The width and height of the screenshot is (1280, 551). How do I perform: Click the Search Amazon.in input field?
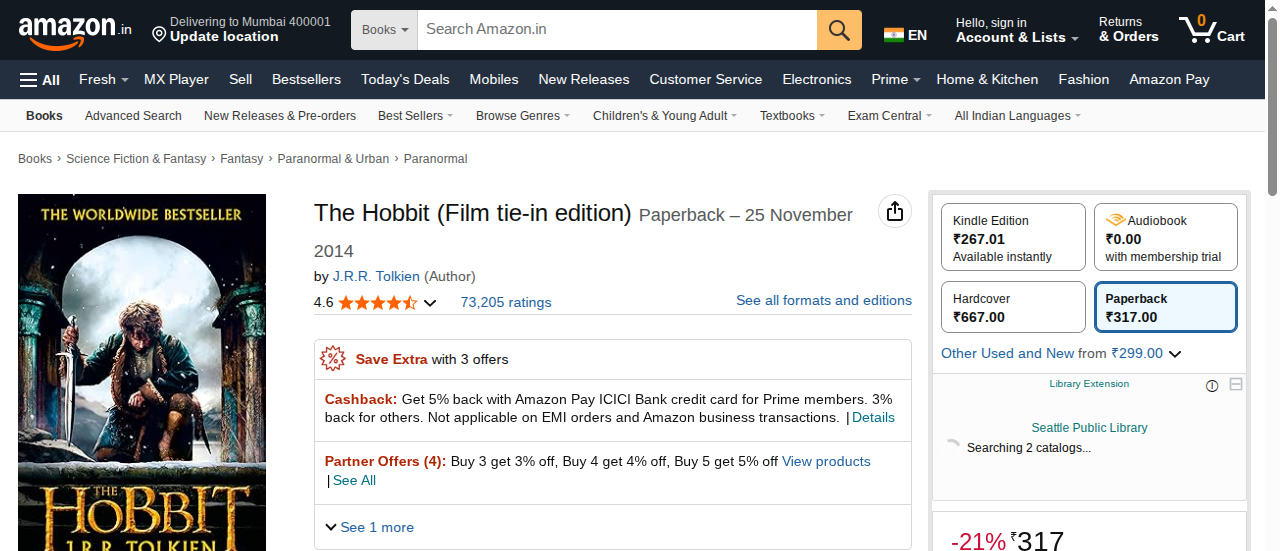(617, 30)
